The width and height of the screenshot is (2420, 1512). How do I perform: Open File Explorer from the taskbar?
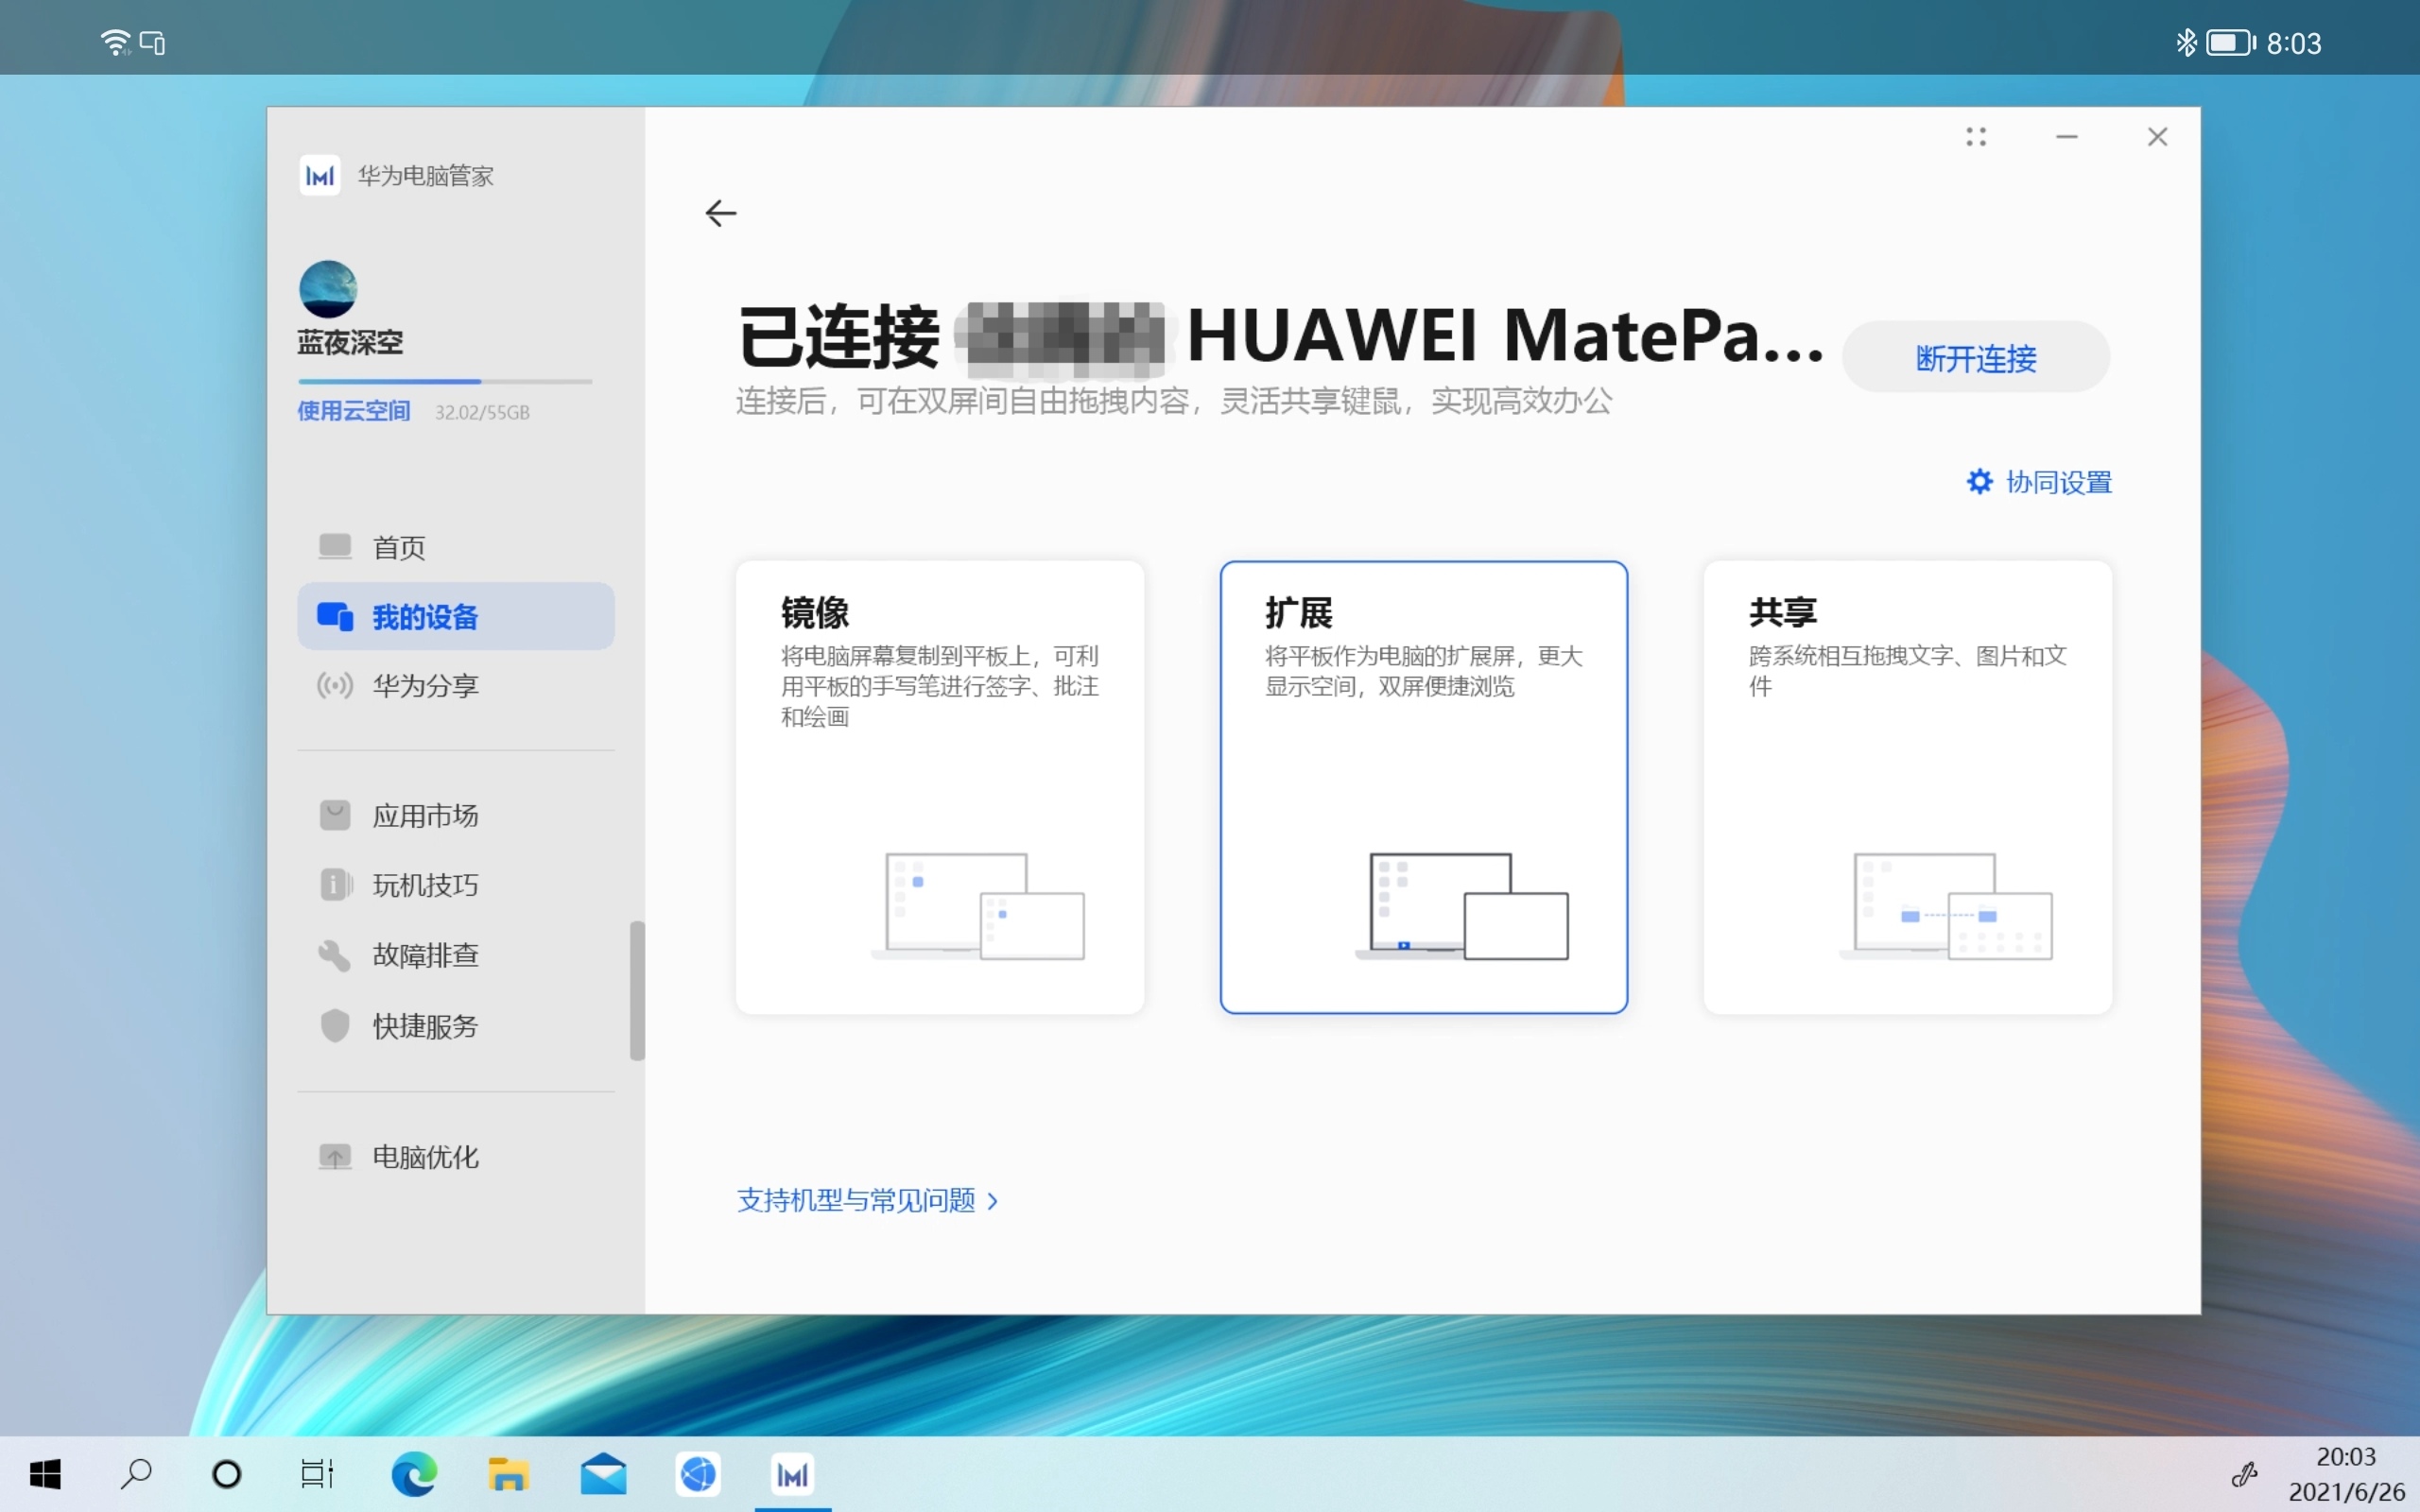(x=508, y=1474)
